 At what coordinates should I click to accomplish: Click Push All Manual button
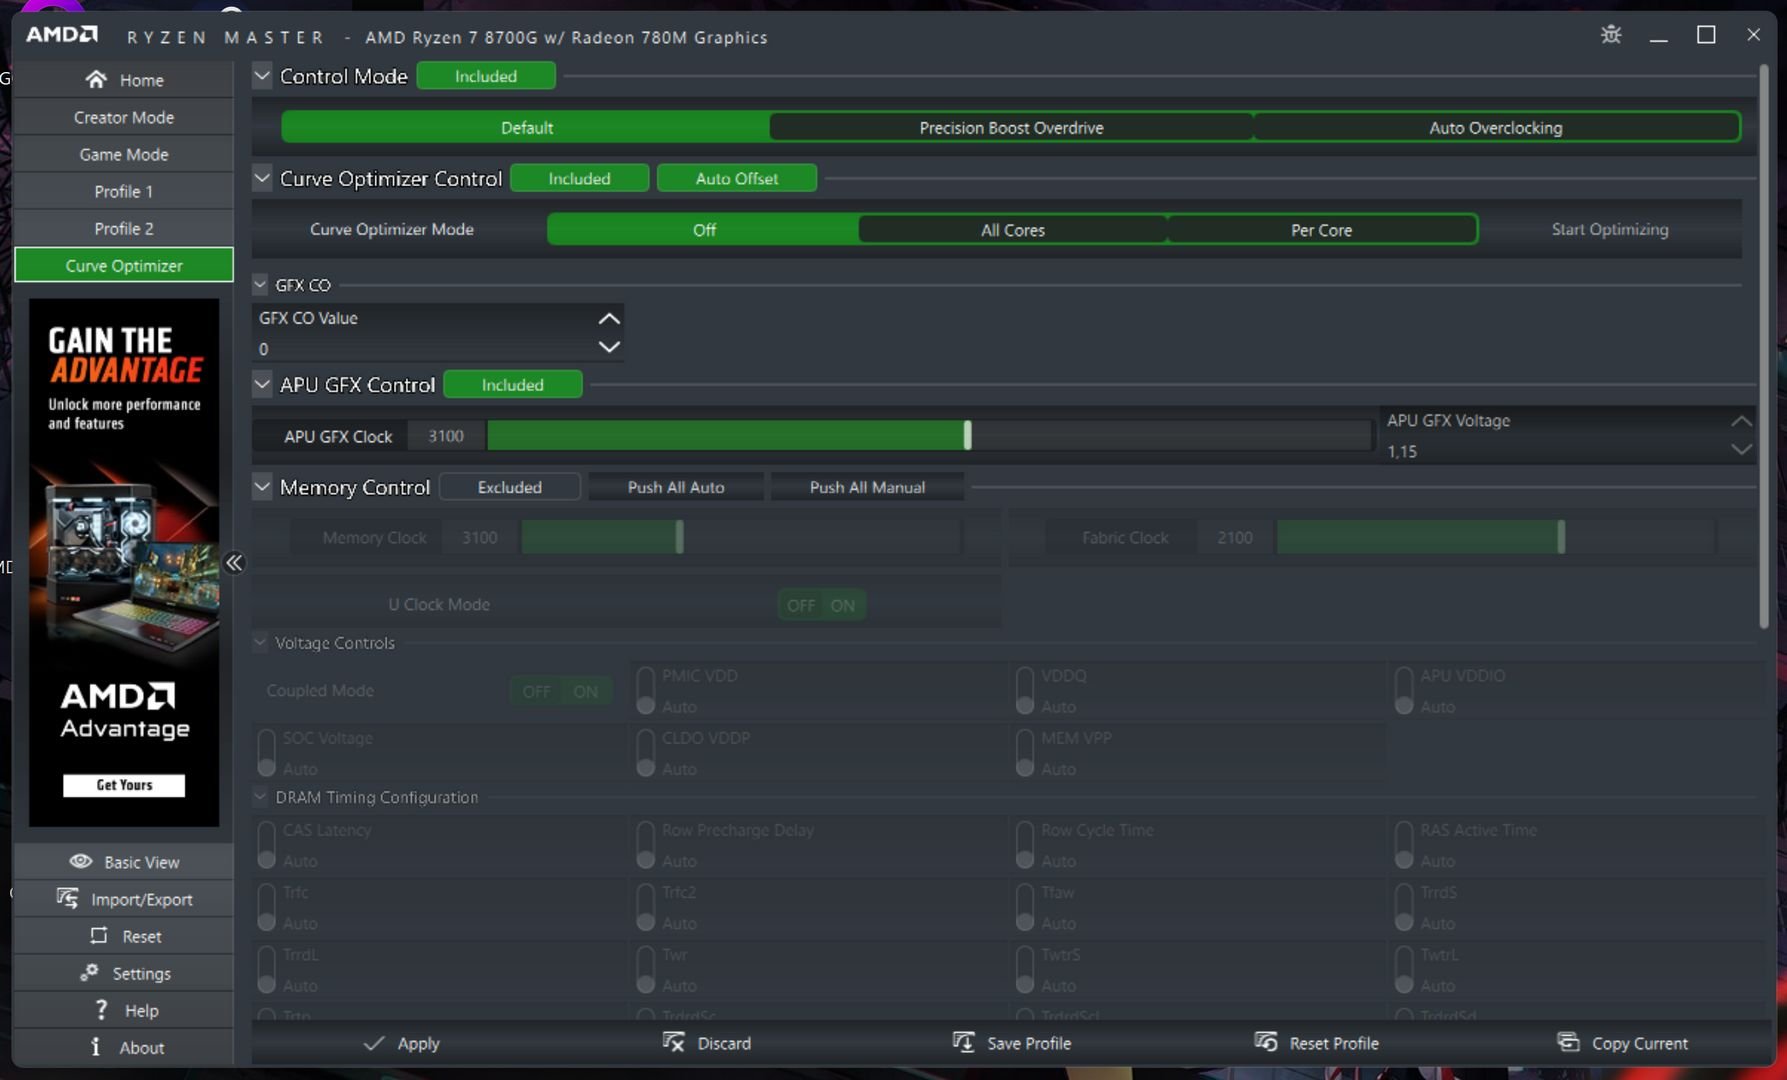[867, 487]
